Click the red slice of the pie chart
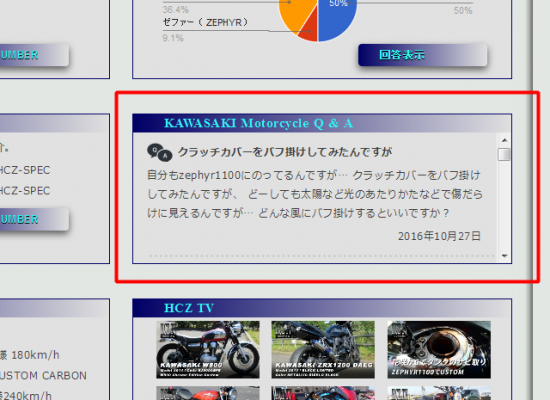 (x=310, y=32)
